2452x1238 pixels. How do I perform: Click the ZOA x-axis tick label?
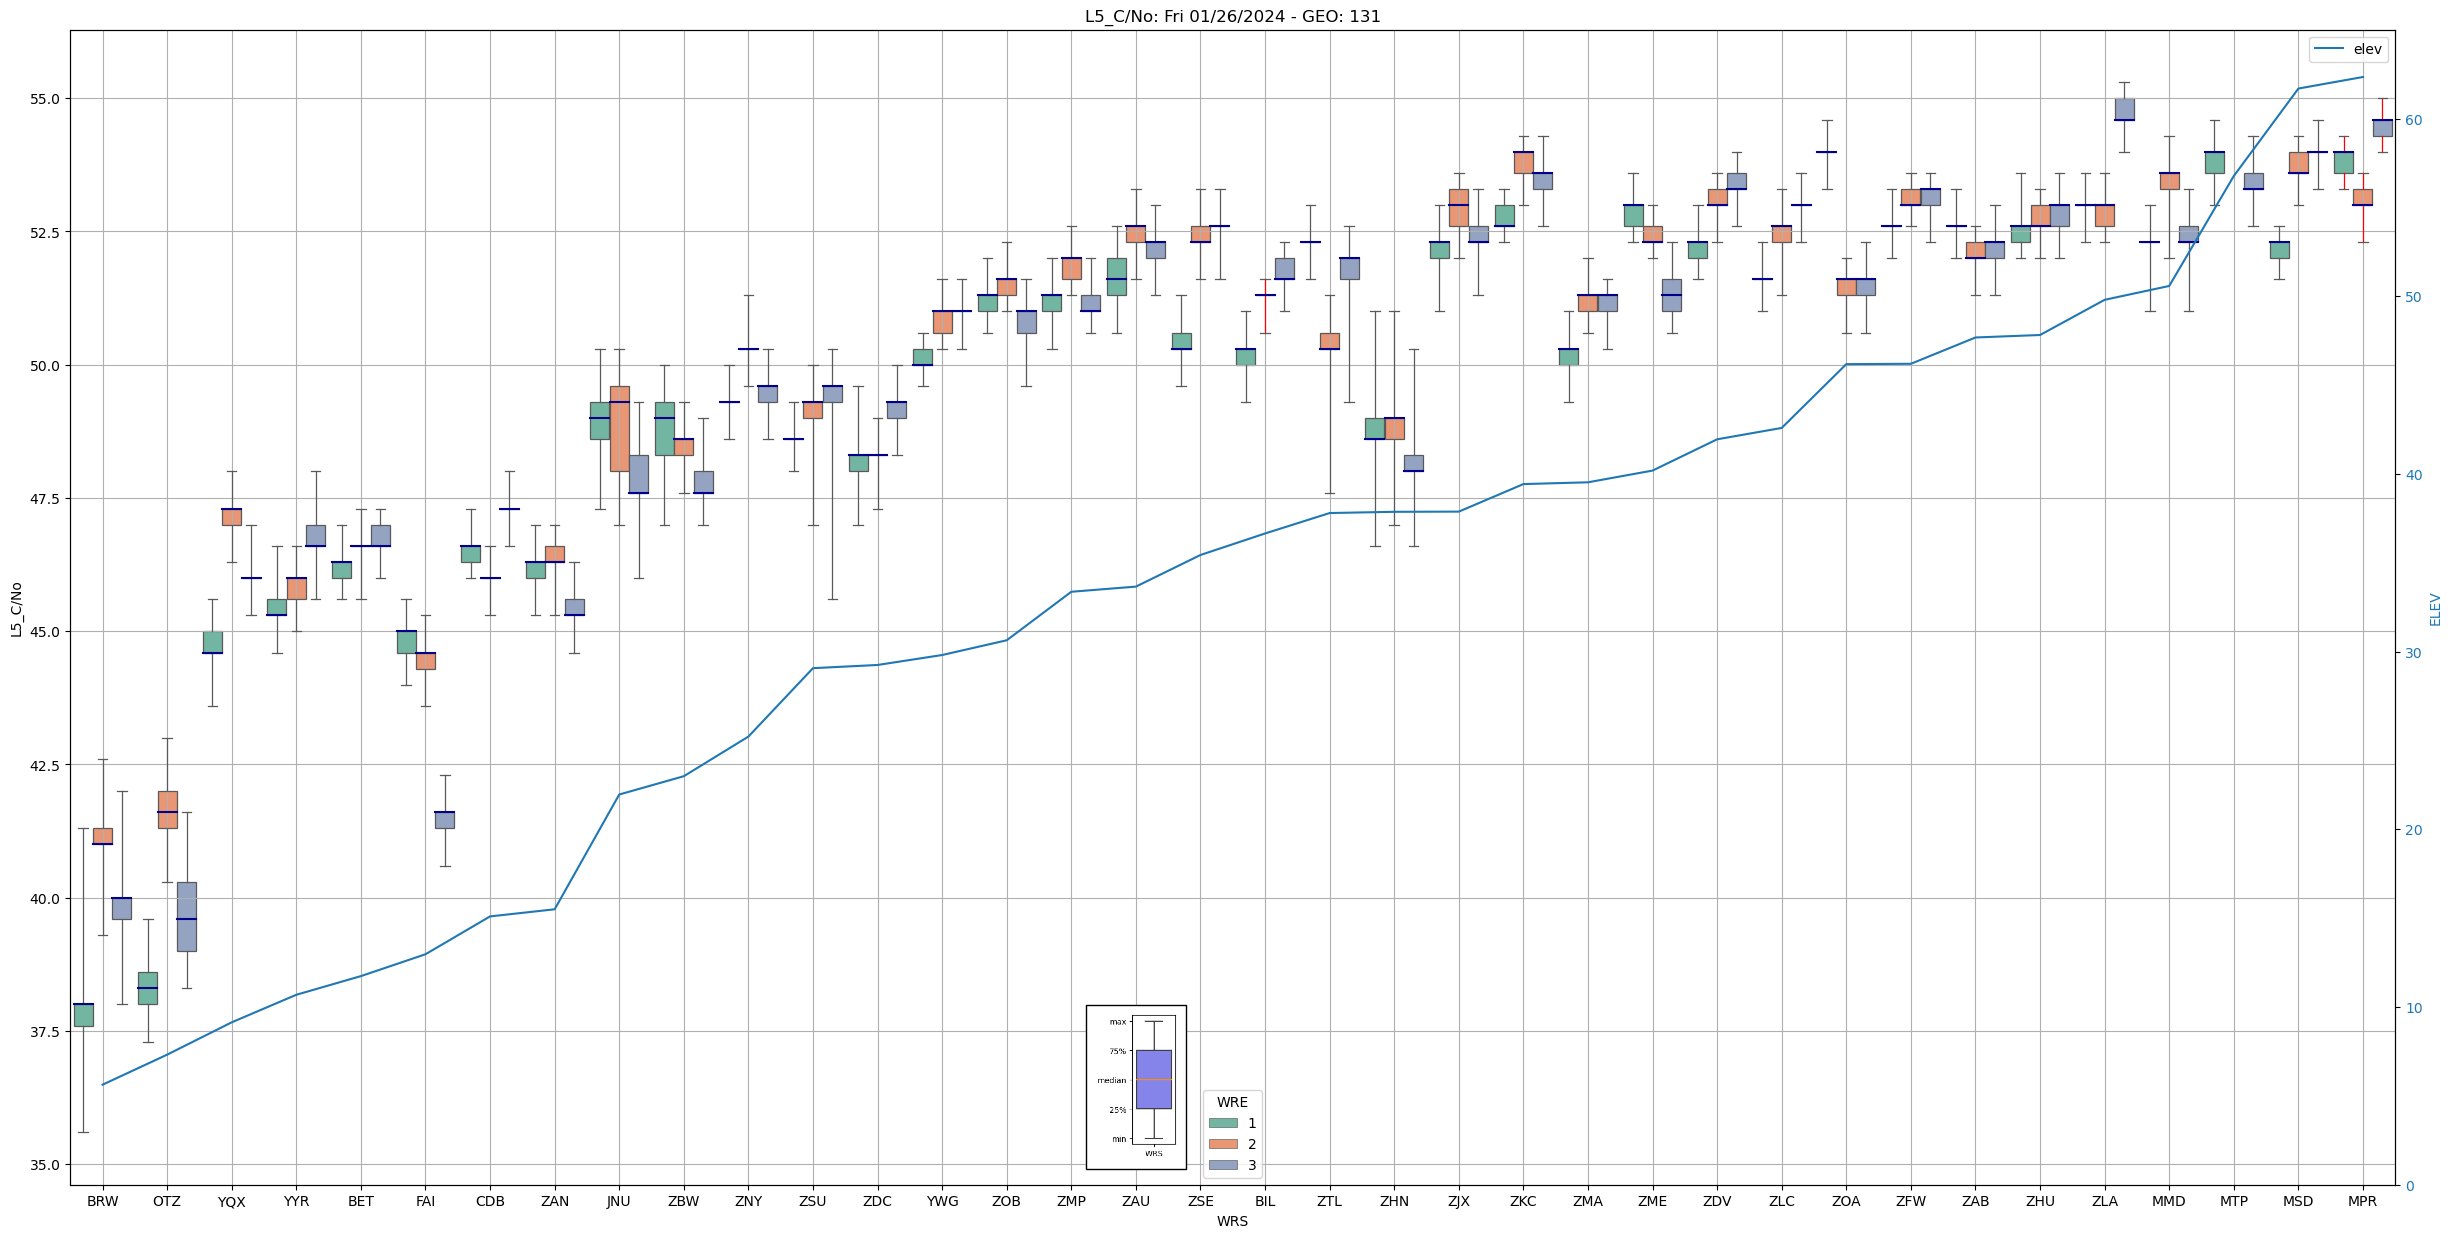[1846, 1201]
